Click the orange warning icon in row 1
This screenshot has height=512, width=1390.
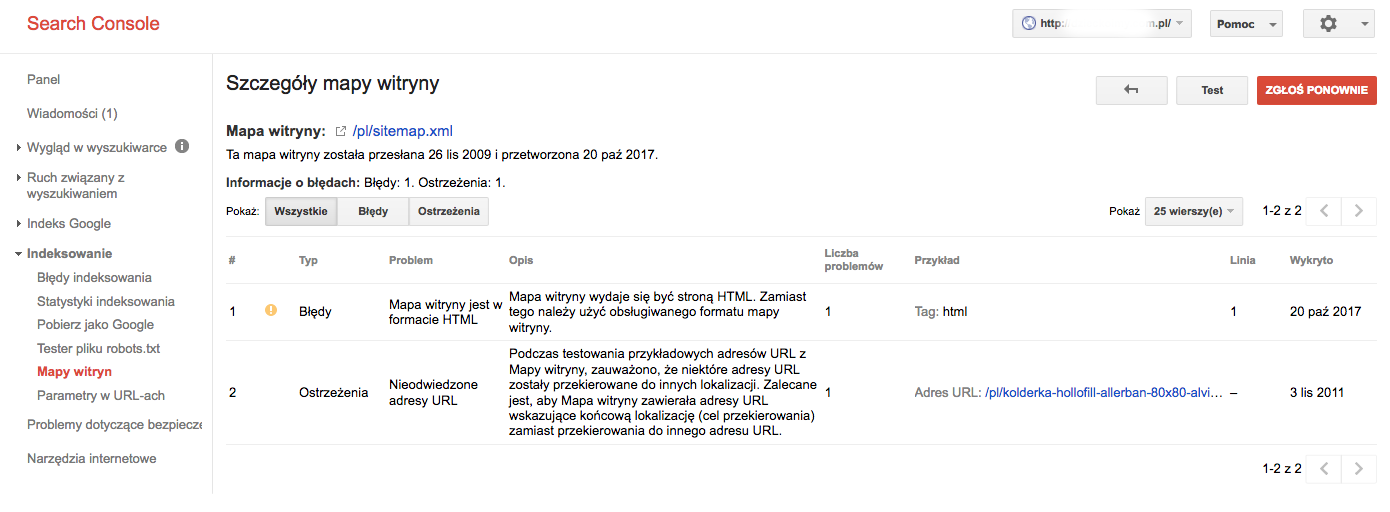(x=270, y=311)
